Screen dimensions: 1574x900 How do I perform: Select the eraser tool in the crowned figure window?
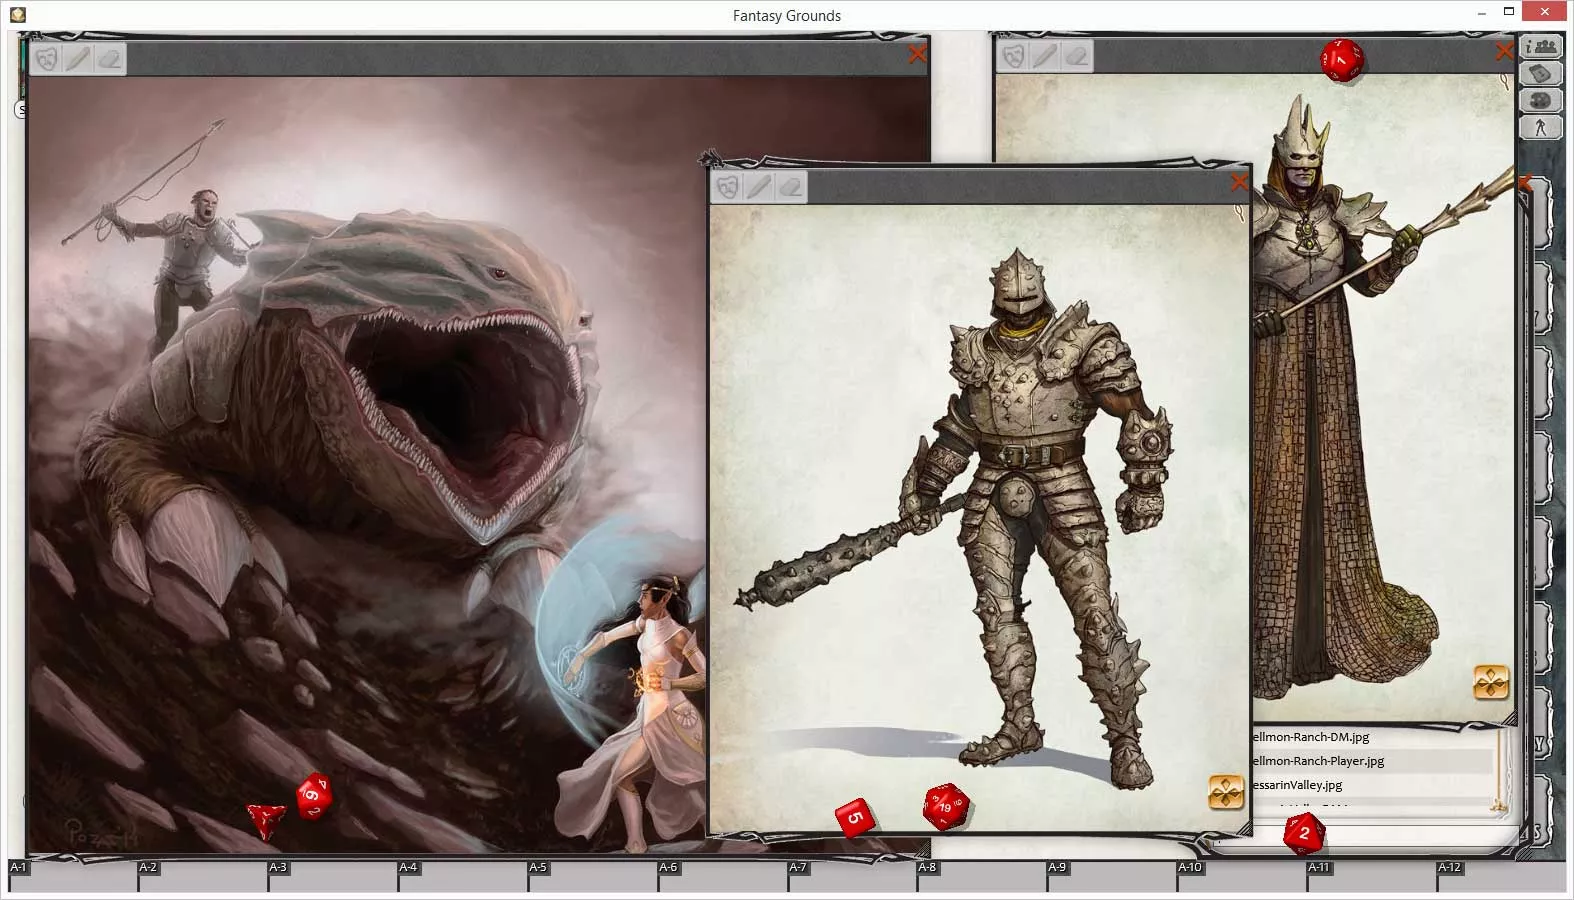tap(1077, 56)
